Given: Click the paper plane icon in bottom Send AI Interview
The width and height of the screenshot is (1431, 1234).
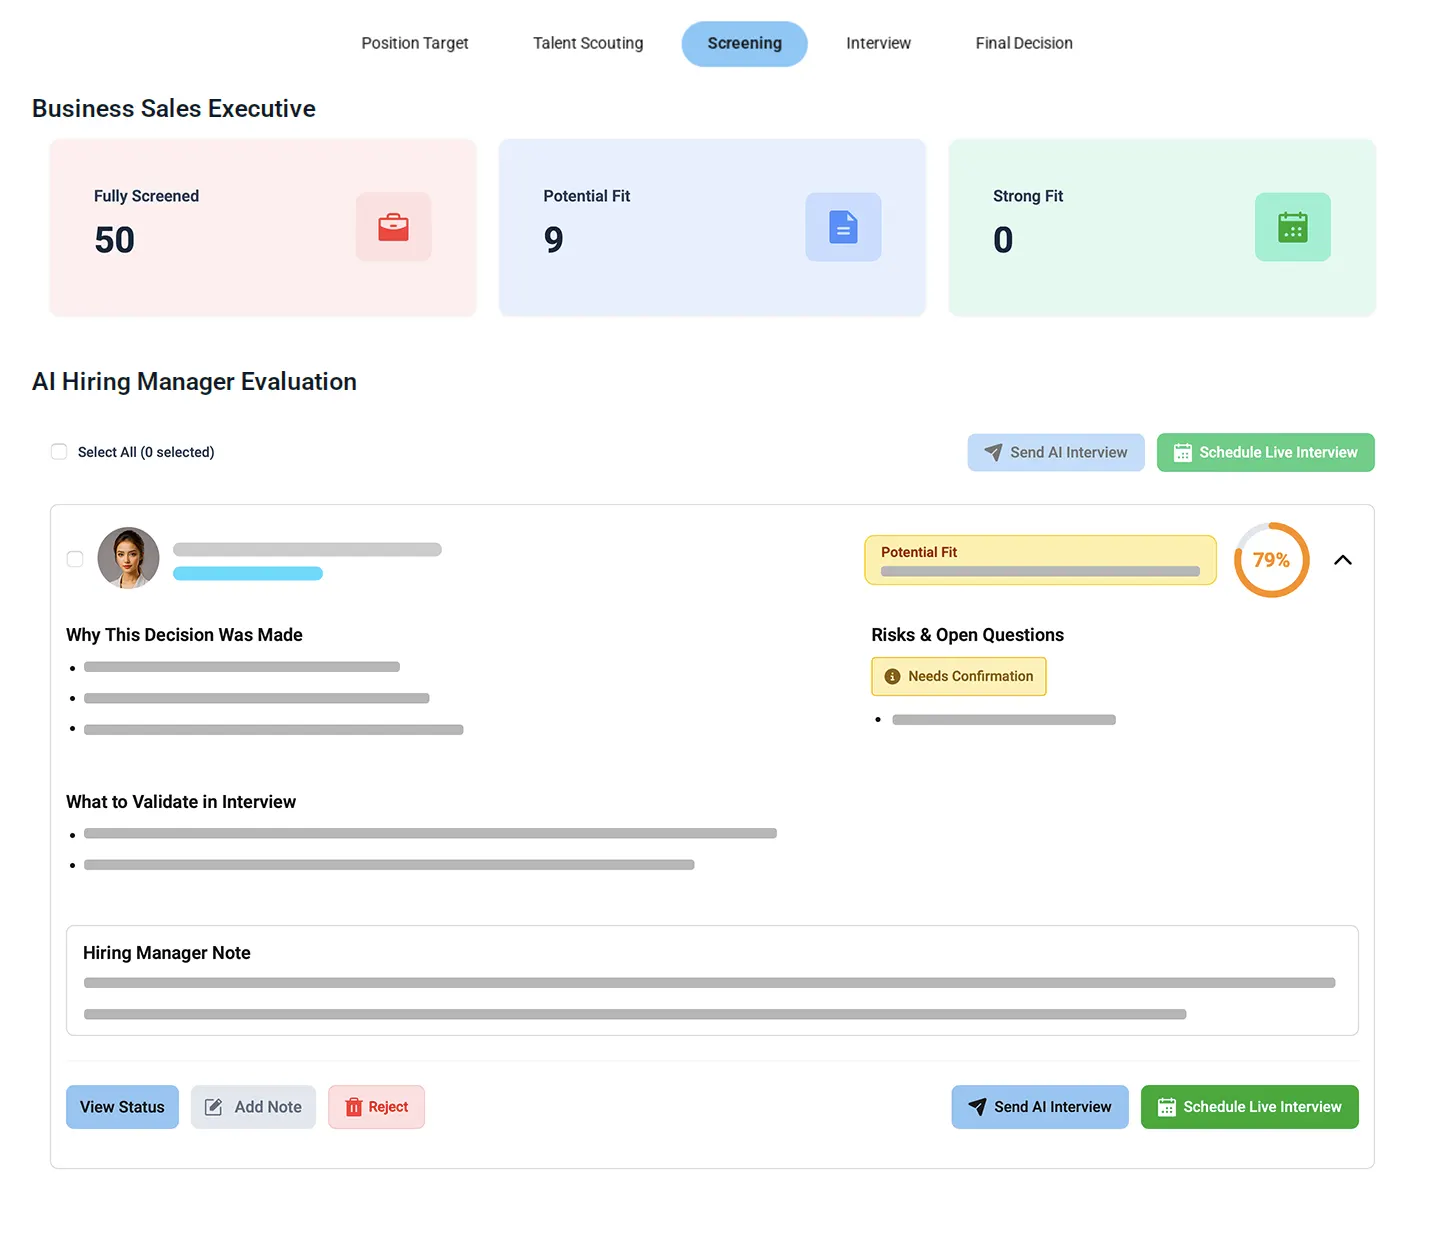Looking at the screenshot, I should pos(977,1107).
